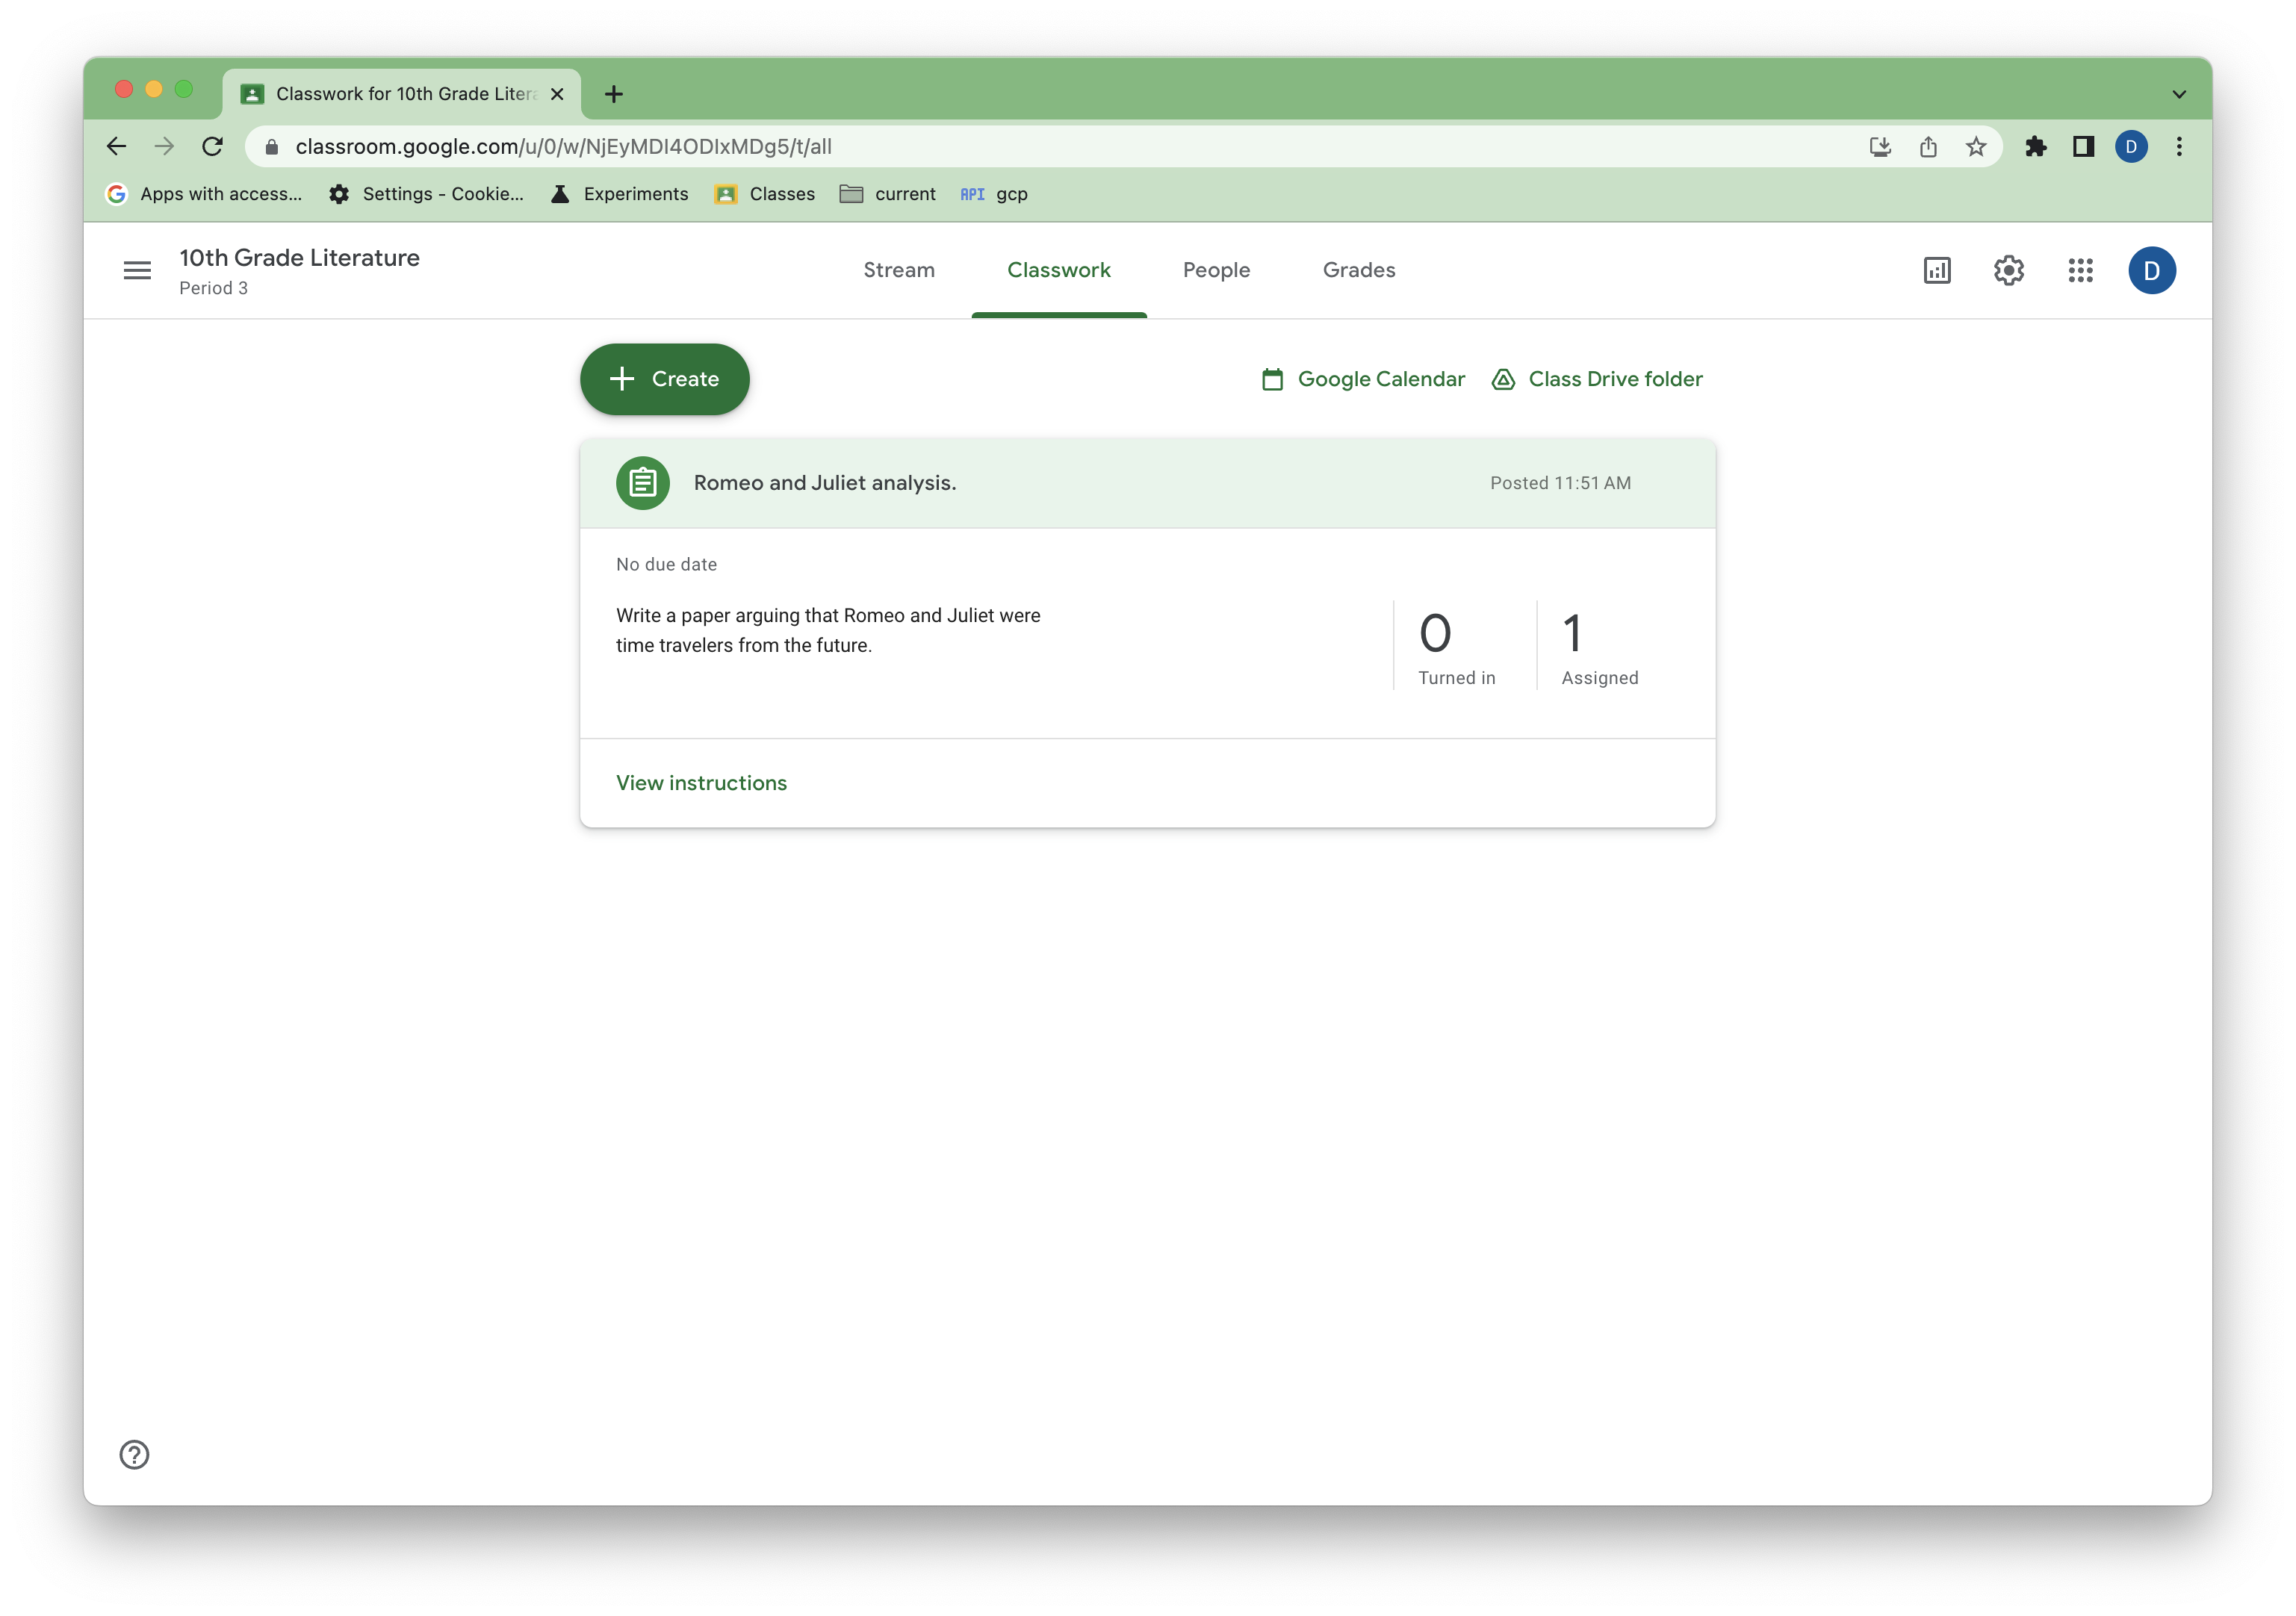Open Google Calendar for this class
Screen dimensions: 2296x1616
[x=1362, y=378]
